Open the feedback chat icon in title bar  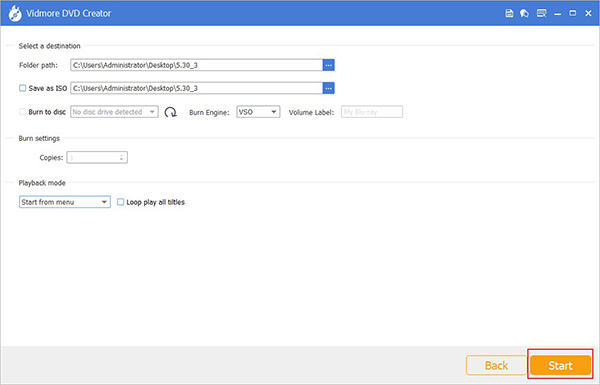(524, 13)
